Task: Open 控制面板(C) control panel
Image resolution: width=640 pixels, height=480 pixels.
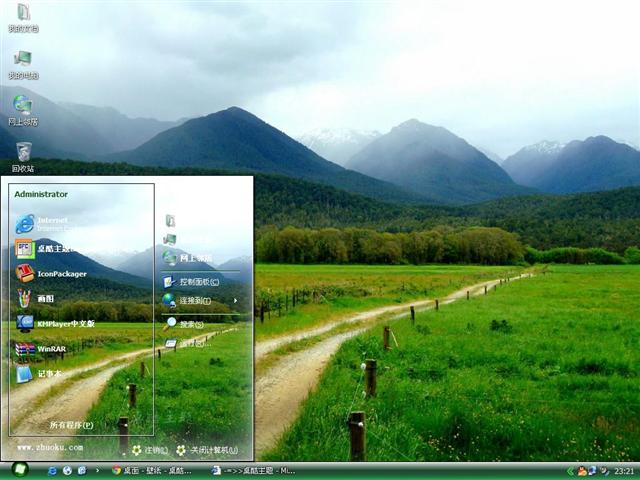Action: [x=191, y=282]
